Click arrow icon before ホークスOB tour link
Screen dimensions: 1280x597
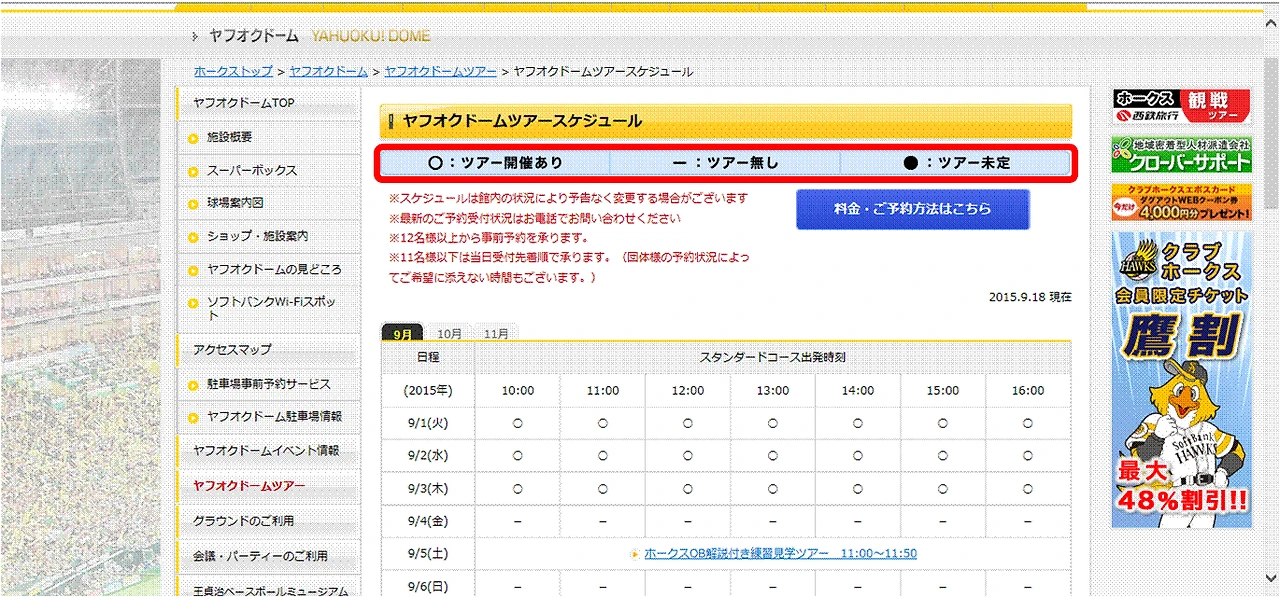pos(635,554)
